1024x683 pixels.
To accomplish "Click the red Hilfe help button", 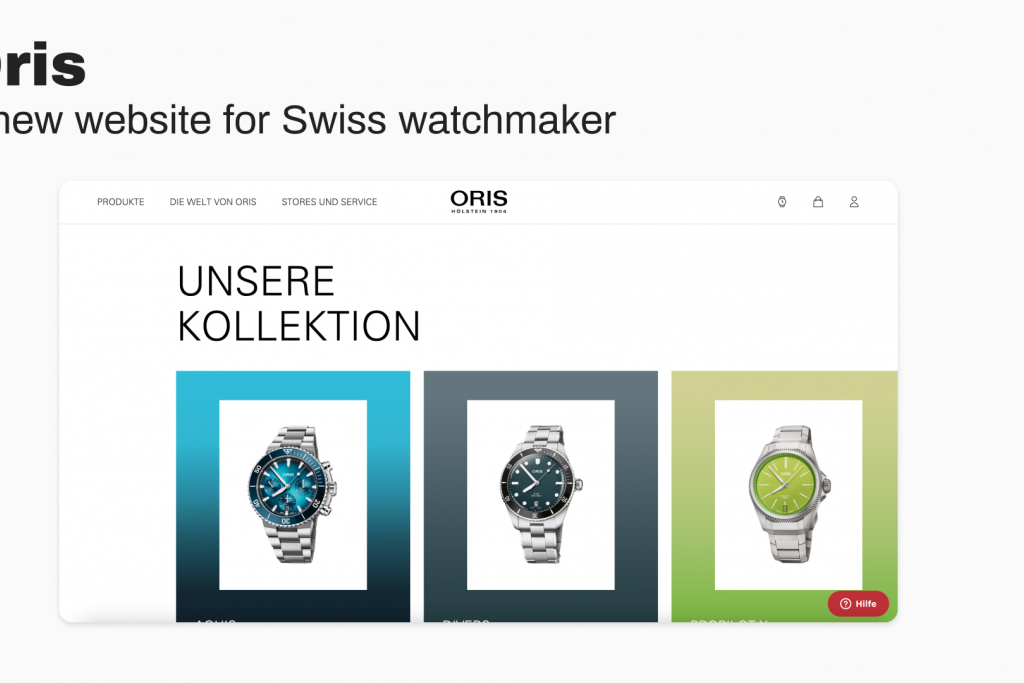I will click(x=858, y=603).
